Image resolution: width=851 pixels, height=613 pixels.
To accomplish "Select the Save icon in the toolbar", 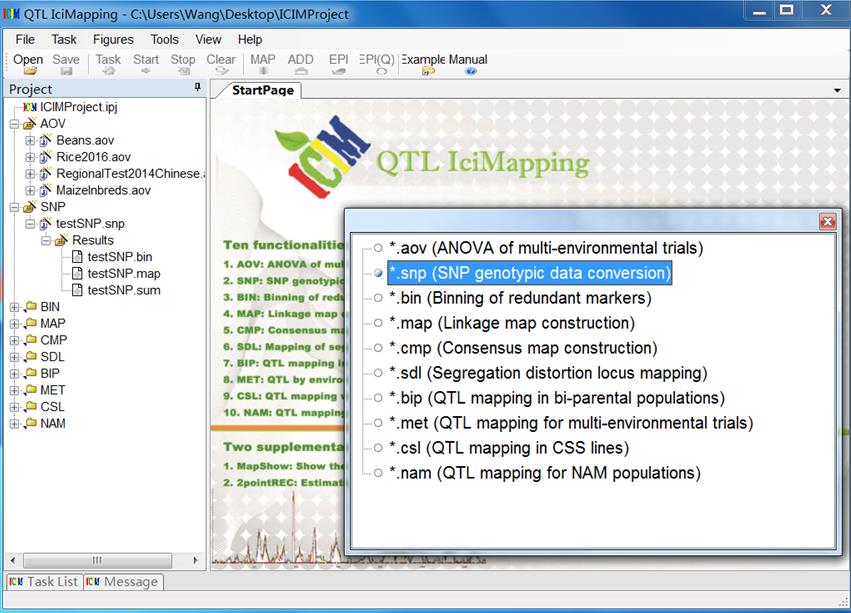I will (65, 62).
